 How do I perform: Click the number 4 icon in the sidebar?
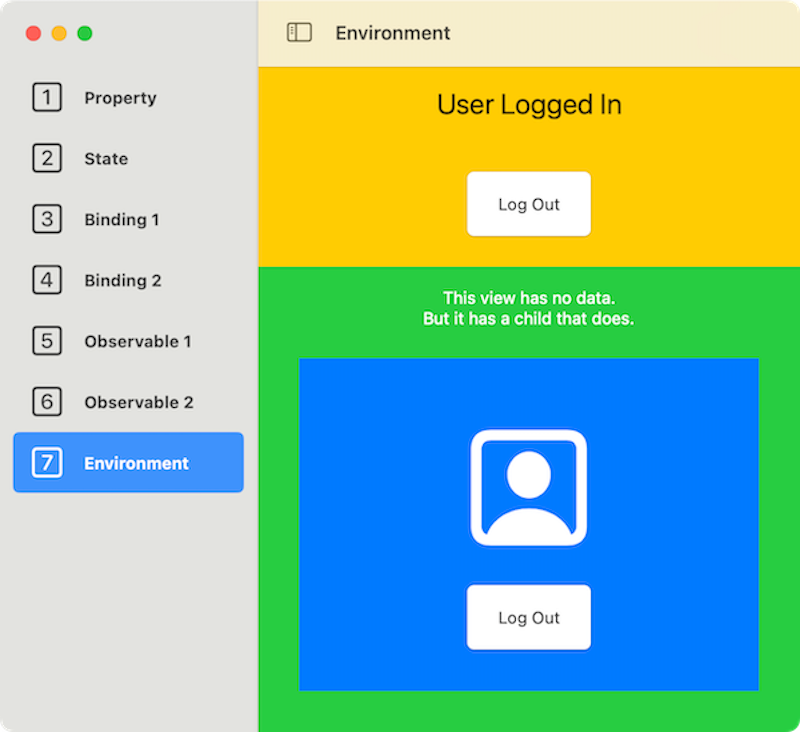pos(47,281)
